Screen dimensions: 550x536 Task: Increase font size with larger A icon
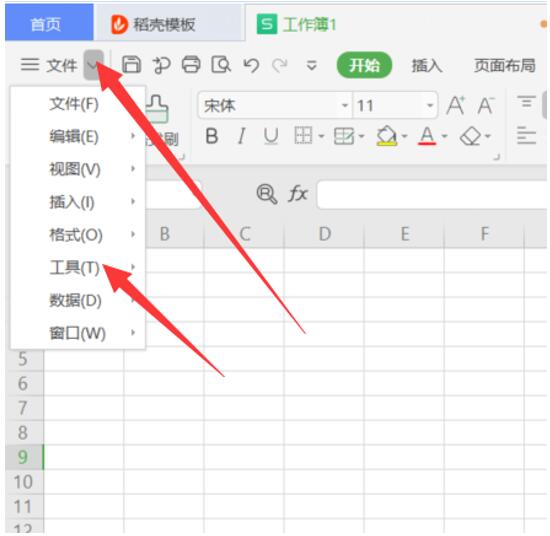point(455,105)
